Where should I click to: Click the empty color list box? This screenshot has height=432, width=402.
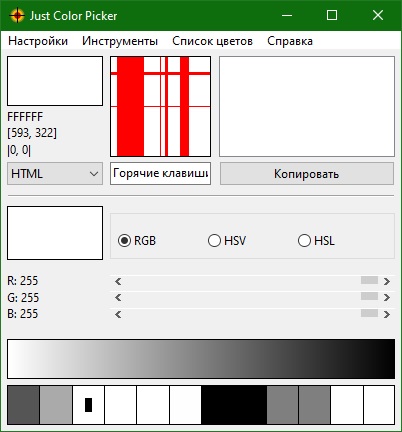(307, 106)
